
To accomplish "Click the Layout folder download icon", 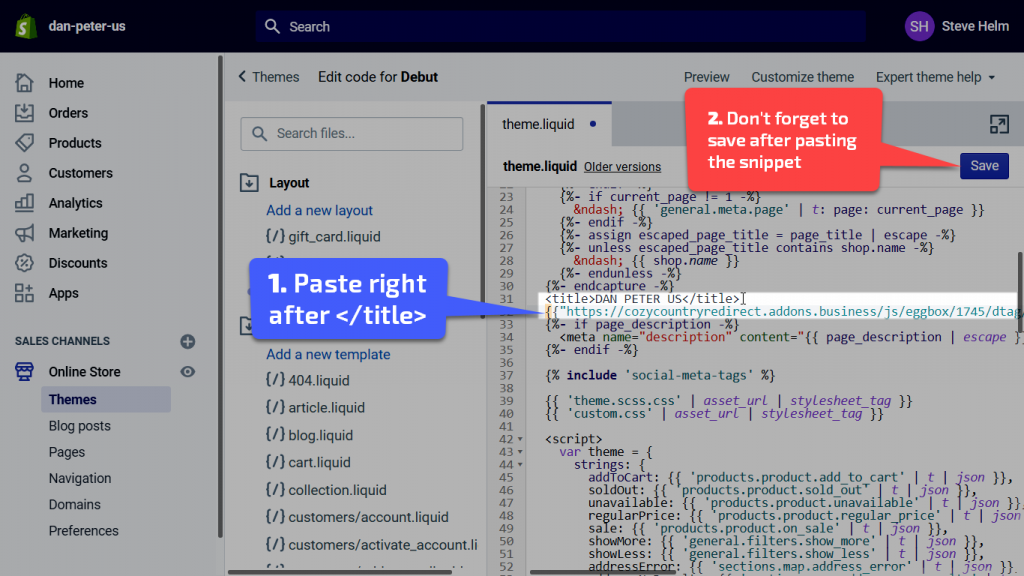I will coord(249,182).
